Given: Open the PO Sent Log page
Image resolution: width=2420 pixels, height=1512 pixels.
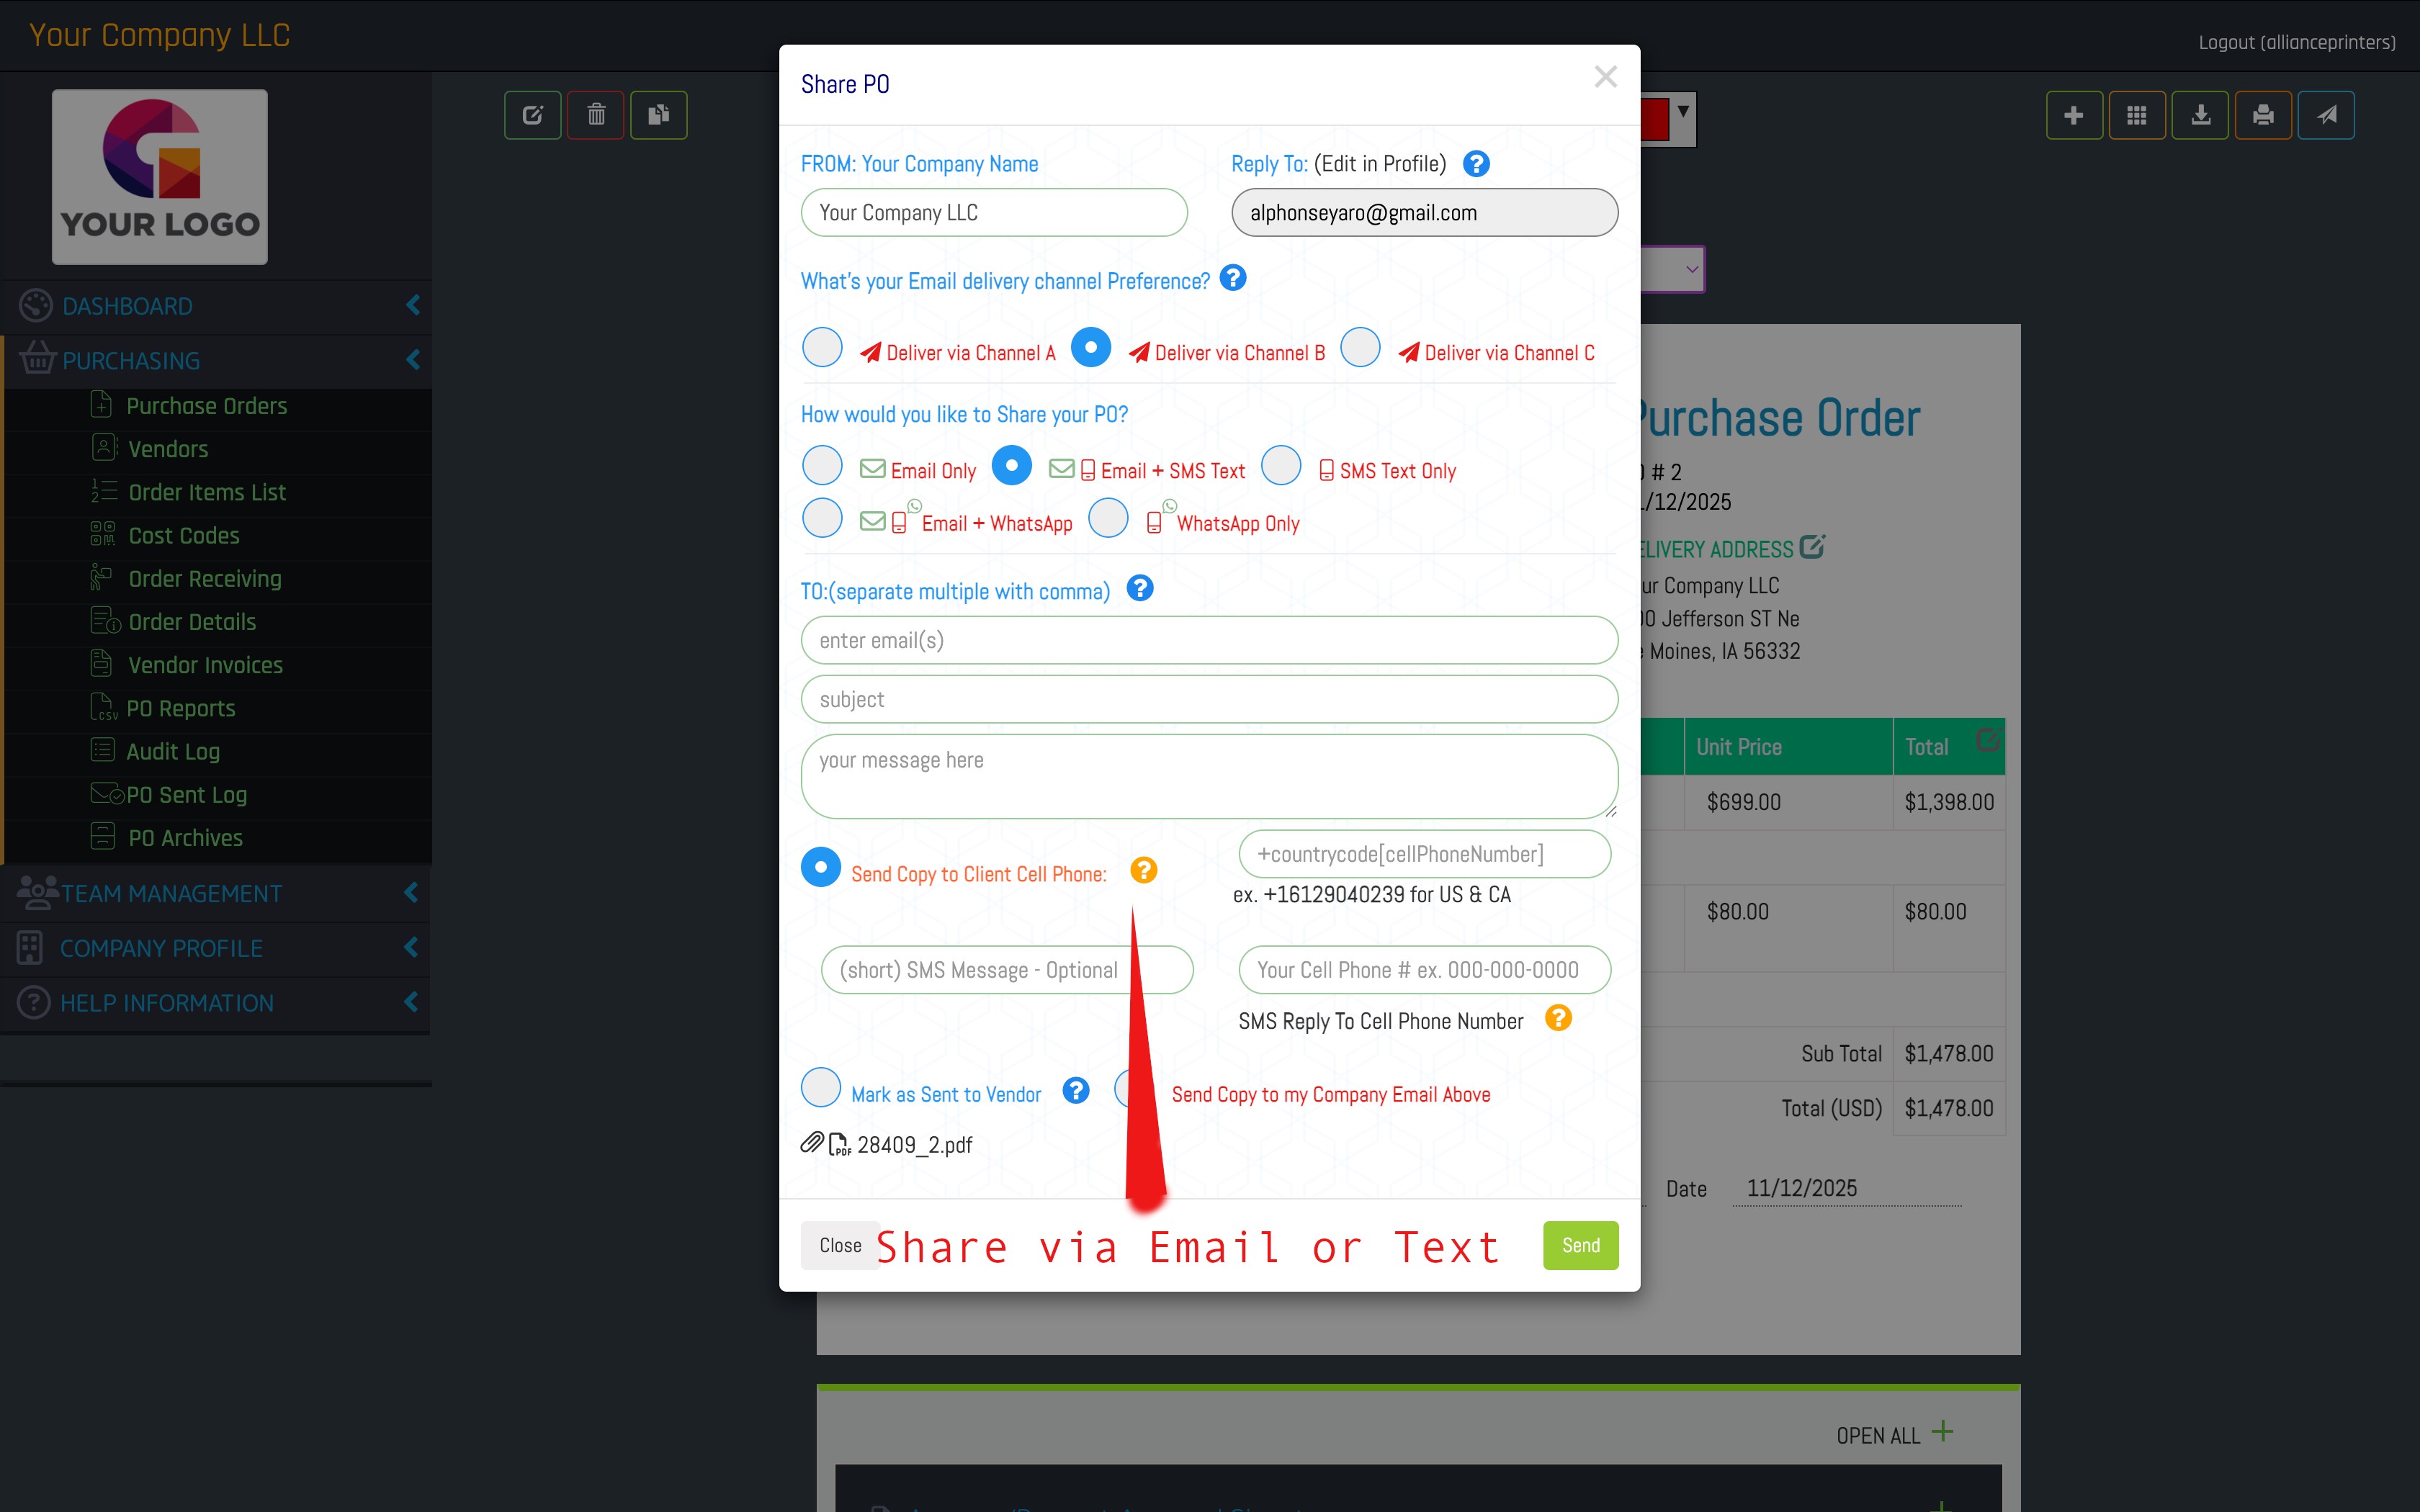Looking at the screenshot, I should click(x=186, y=795).
